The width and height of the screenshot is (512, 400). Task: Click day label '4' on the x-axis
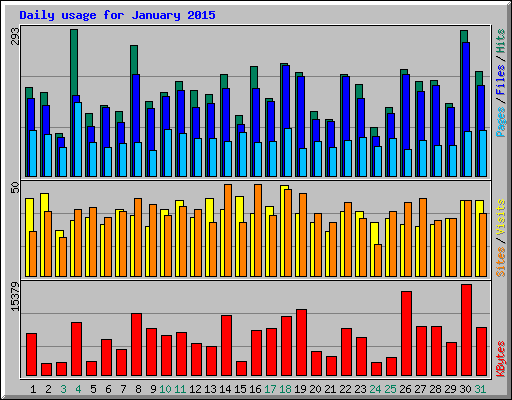(x=78, y=389)
